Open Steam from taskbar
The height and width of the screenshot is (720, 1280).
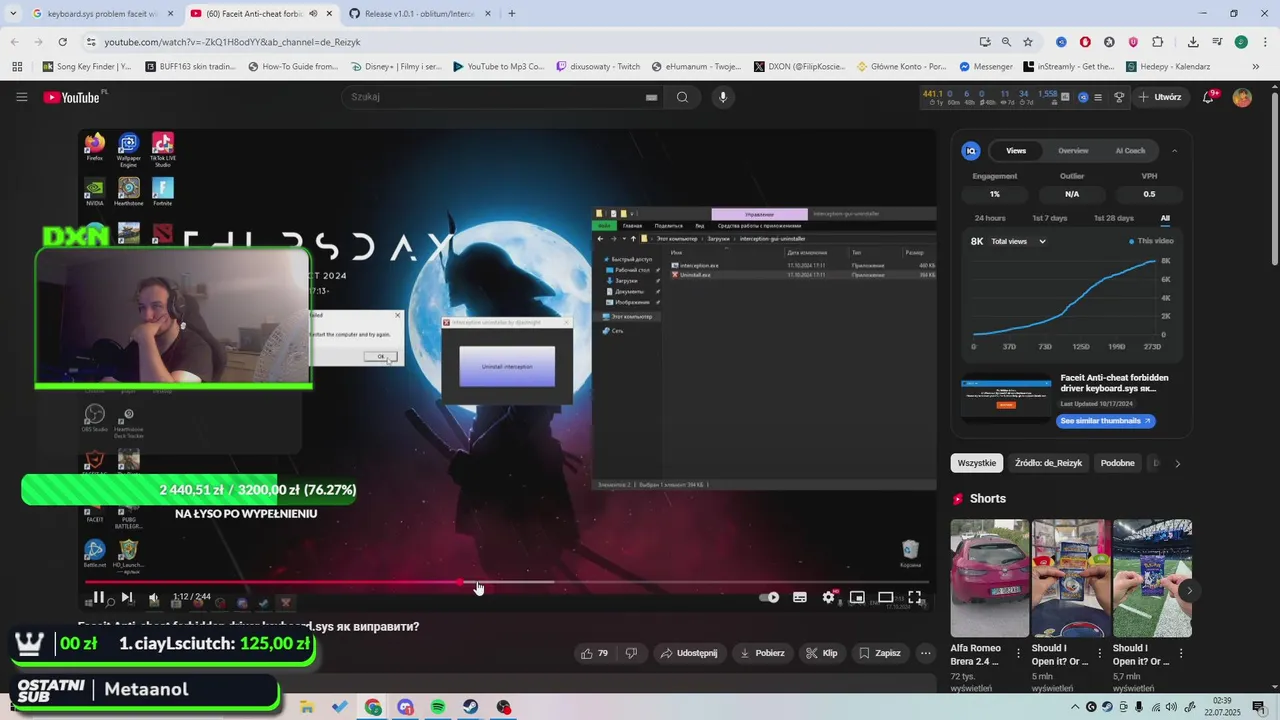coord(470,707)
